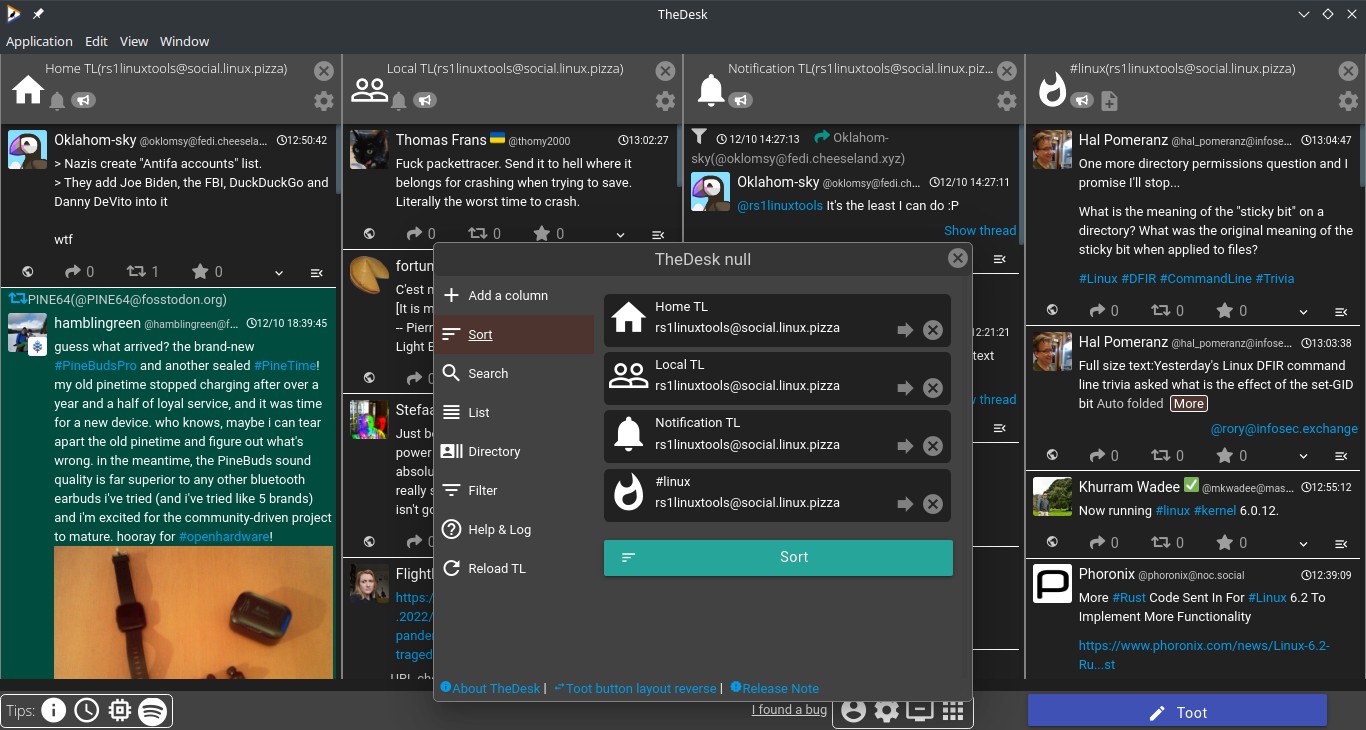Screen dimensions: 1366x730
Task: Open the About TheDesk link
Action: pyautogui.click(x=490, y=688)
